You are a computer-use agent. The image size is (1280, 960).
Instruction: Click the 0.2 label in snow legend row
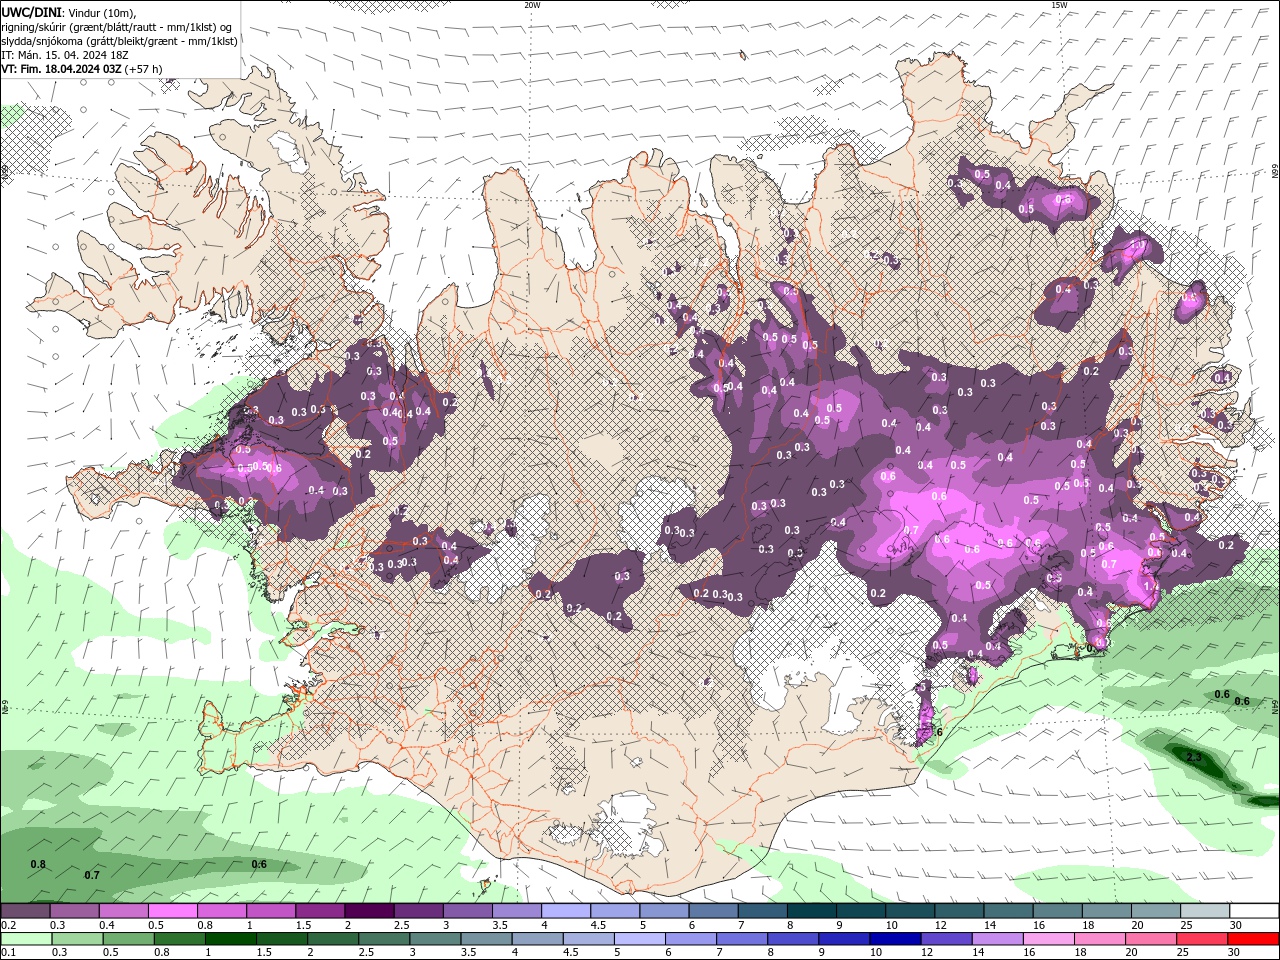point(8,925)
